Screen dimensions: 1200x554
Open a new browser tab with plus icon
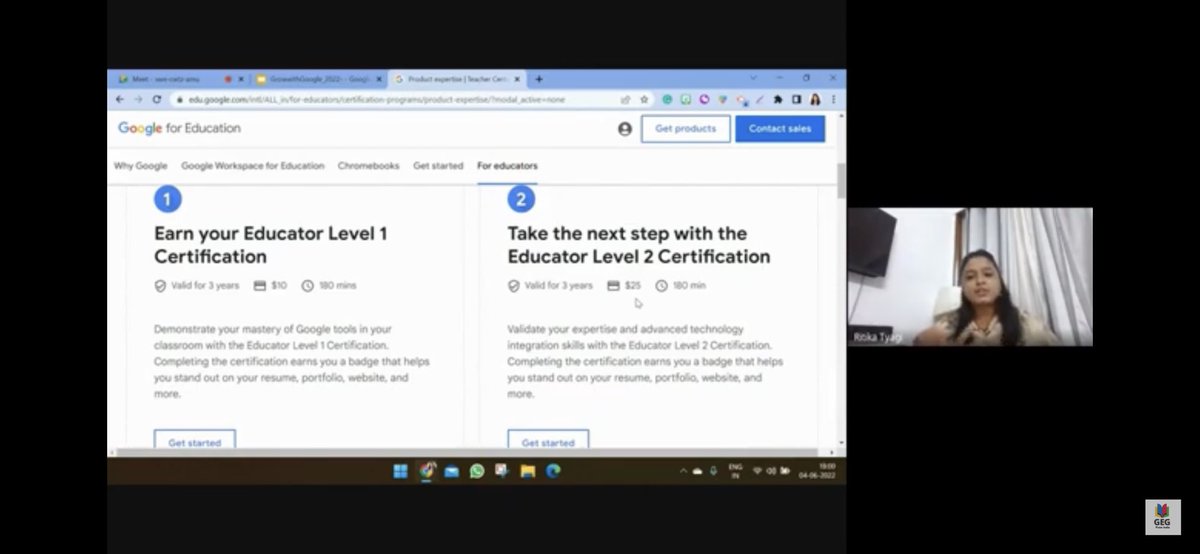[539, 79]
